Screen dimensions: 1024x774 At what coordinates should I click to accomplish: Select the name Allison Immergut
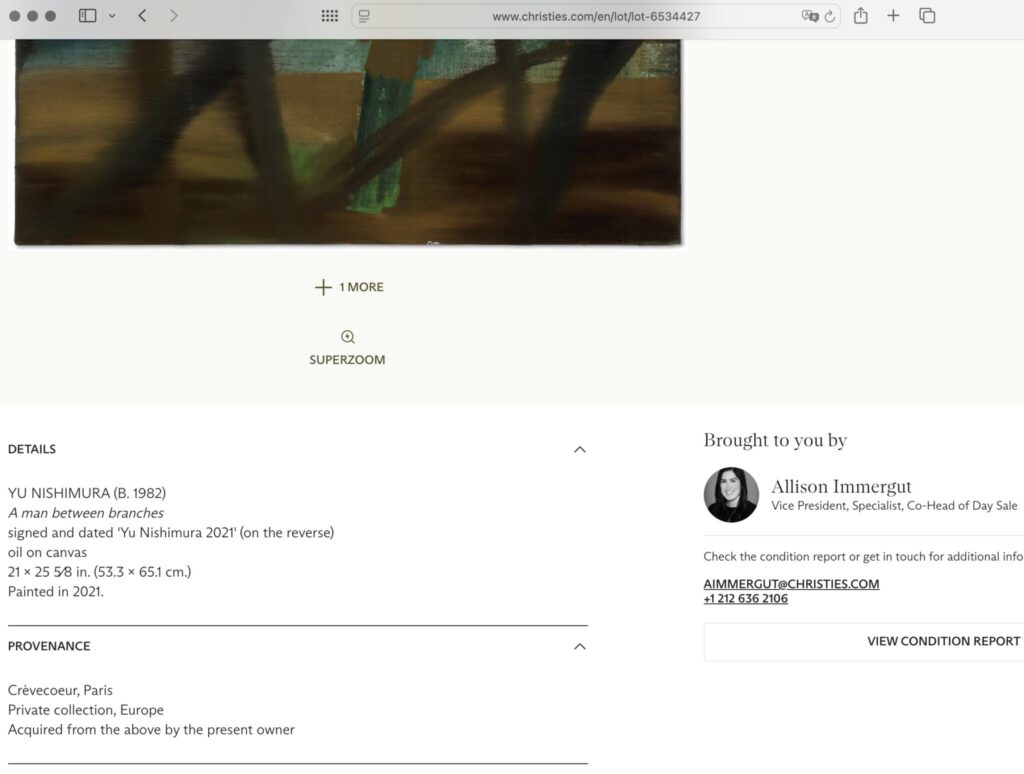841,487
